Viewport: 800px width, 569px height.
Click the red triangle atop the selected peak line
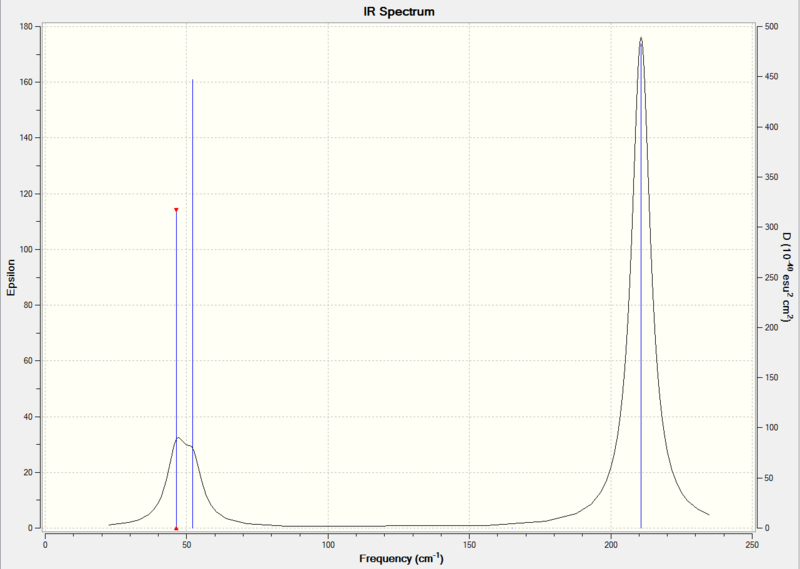(177, 210)
